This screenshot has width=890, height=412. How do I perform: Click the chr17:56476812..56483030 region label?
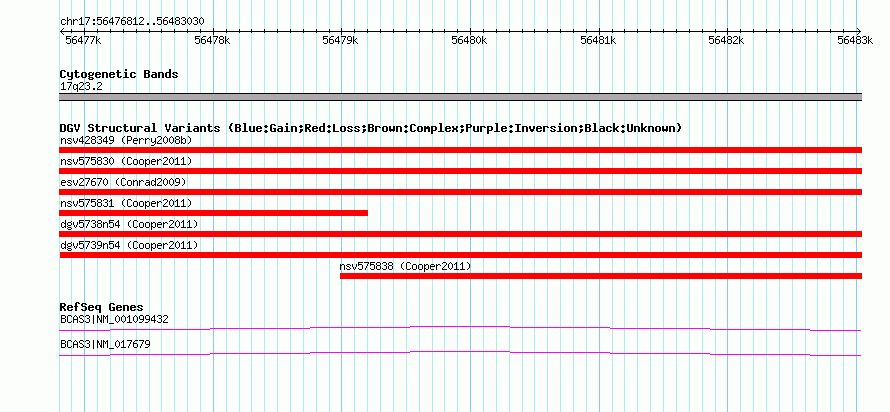click(x=132, y=22)
